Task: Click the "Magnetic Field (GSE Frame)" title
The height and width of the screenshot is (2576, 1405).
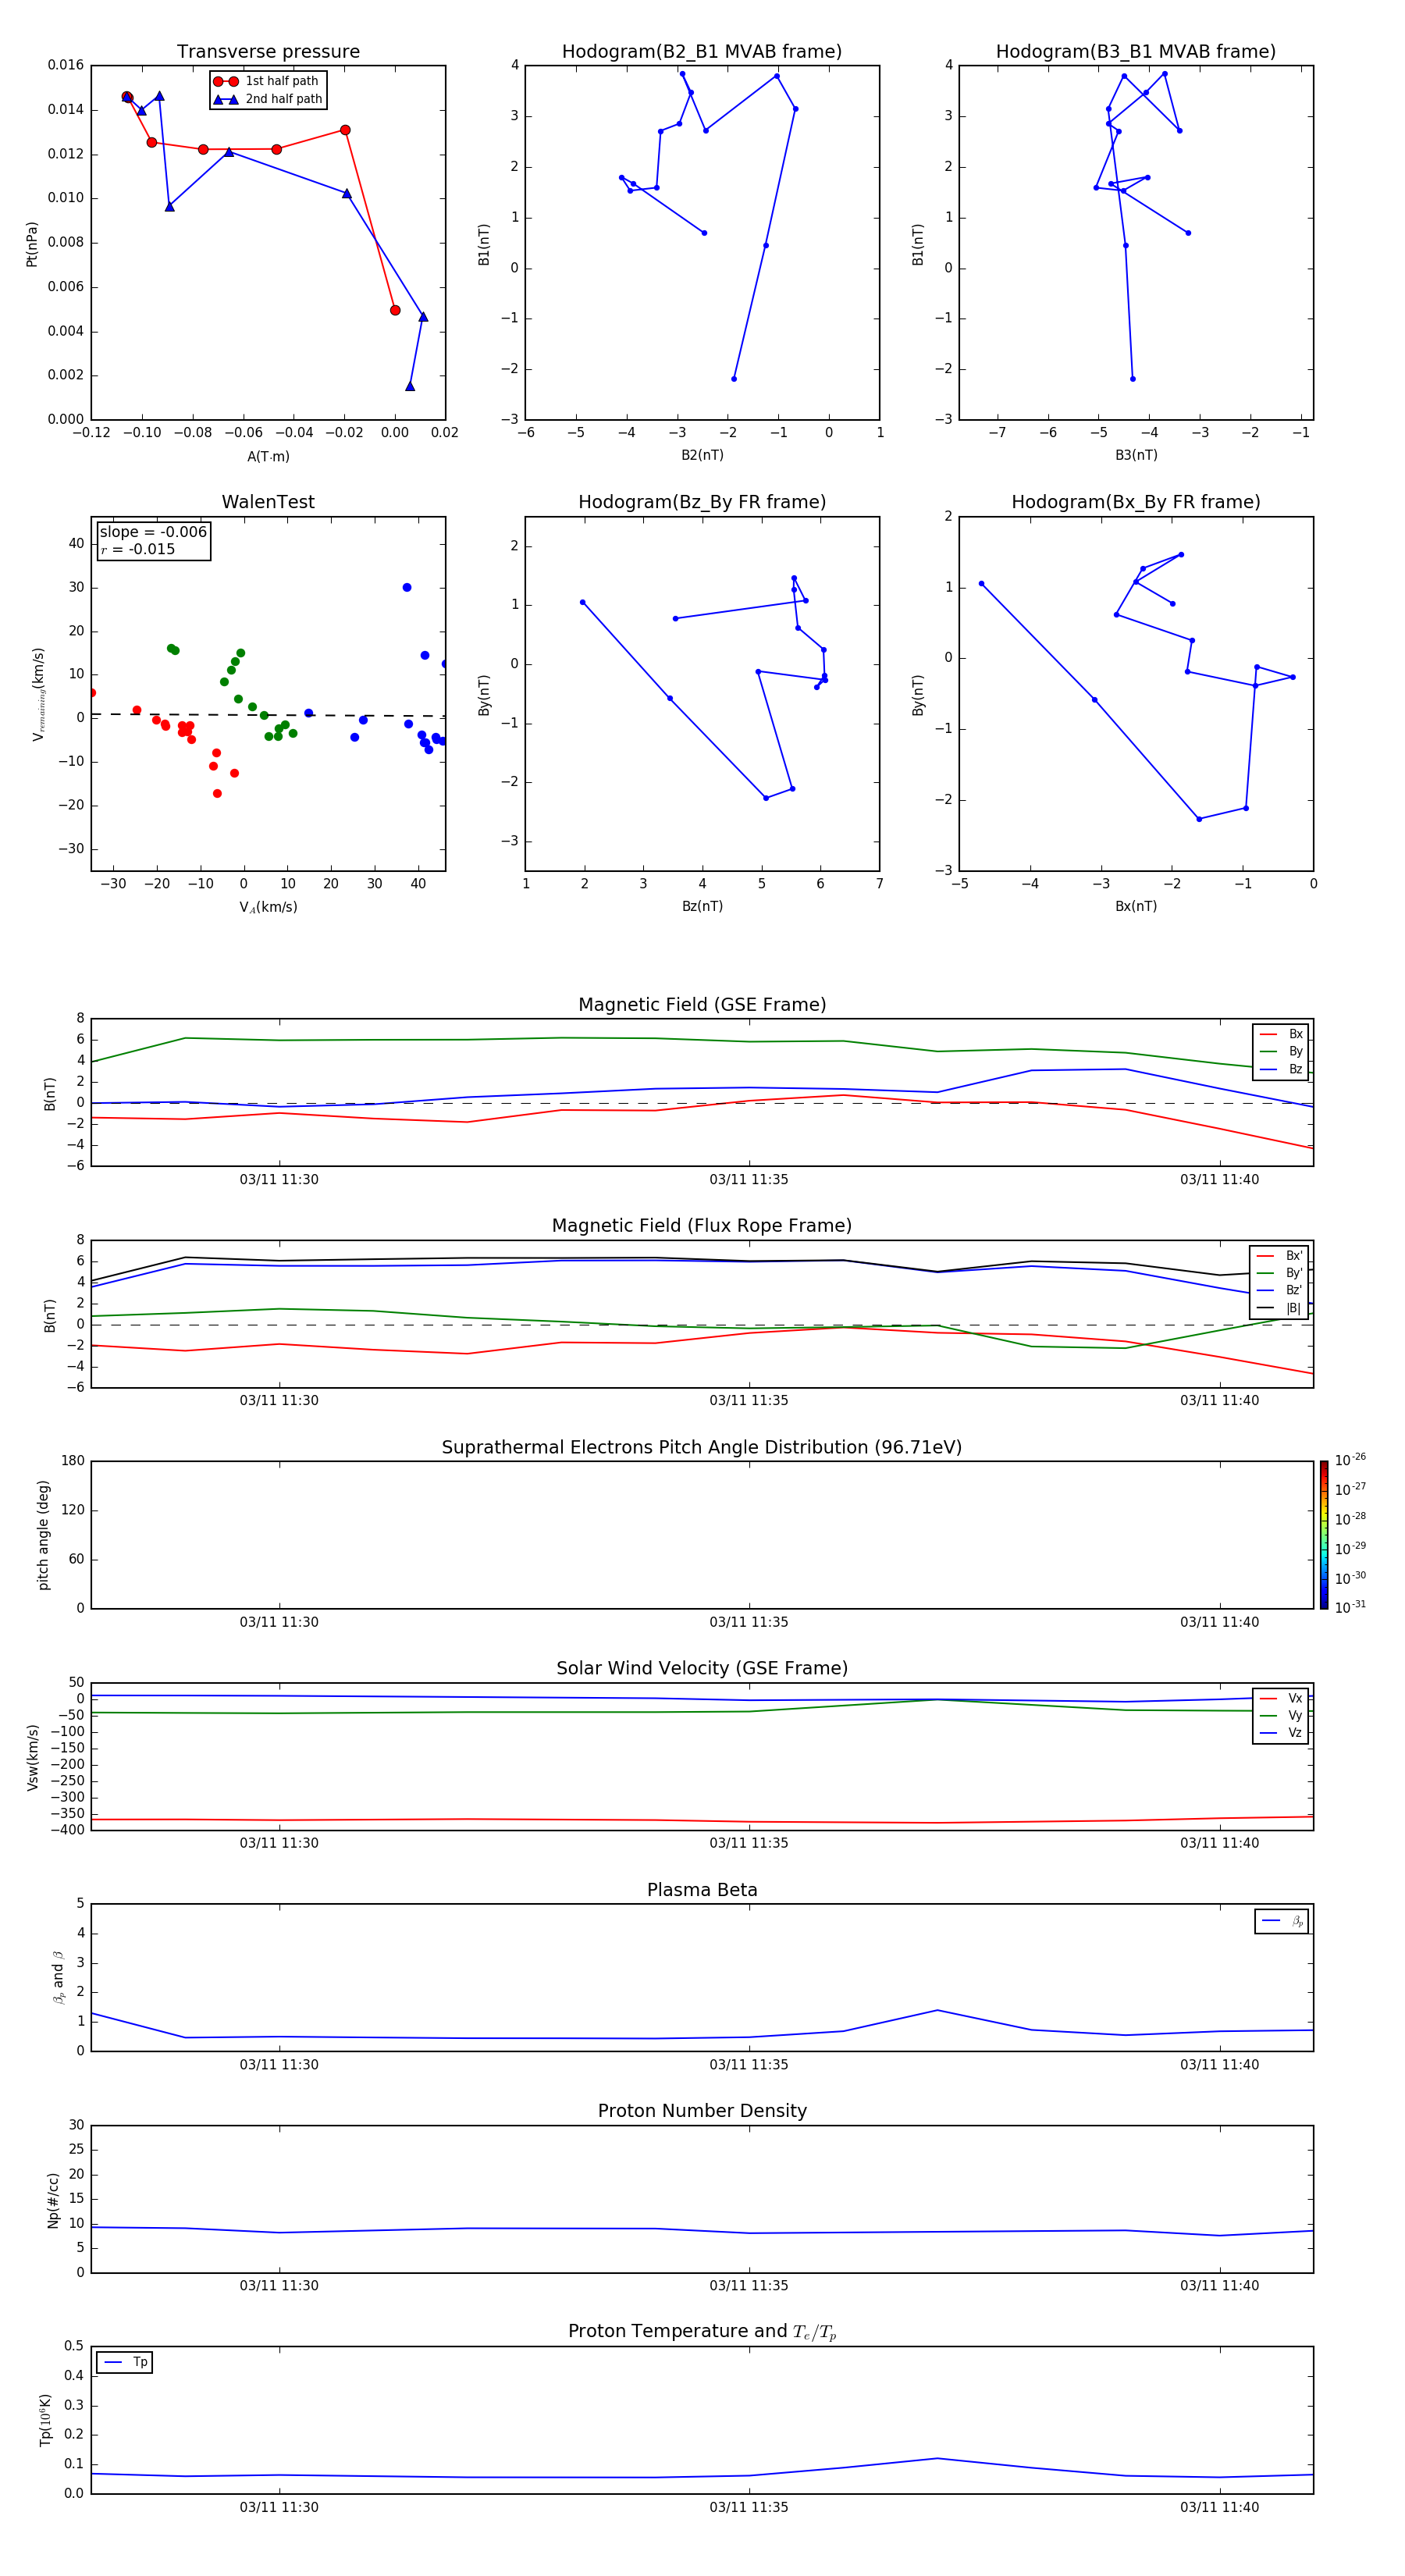Action: 702,1005
